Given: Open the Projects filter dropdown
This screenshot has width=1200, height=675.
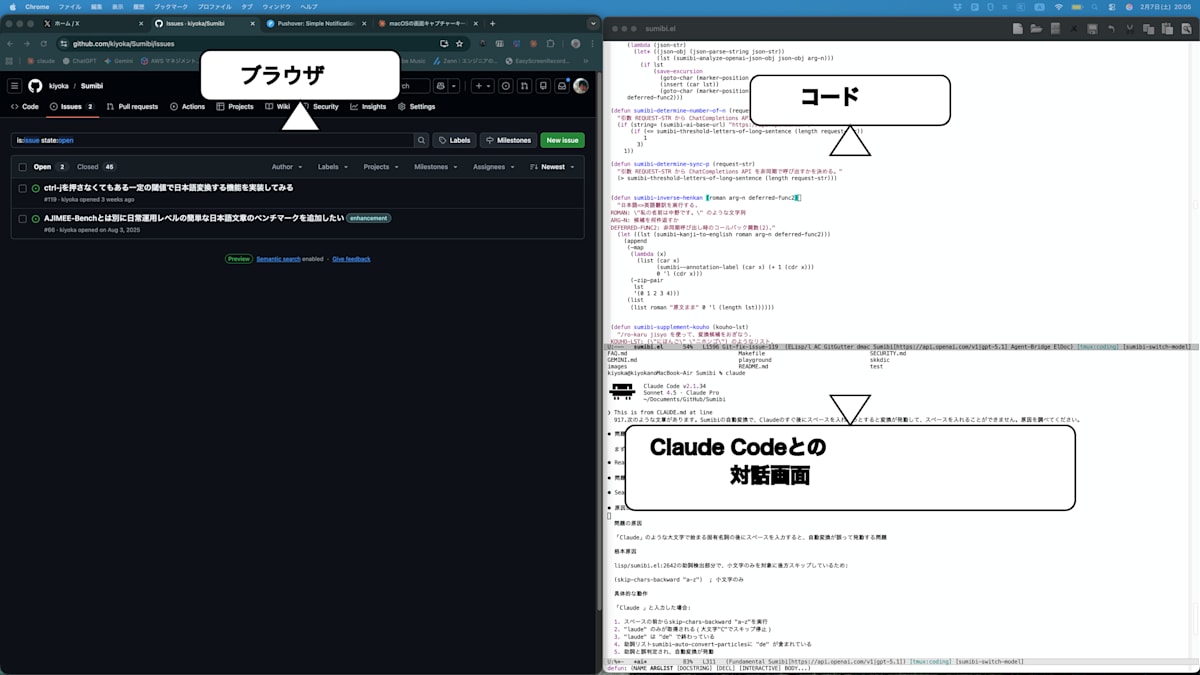Looking at the screenshot, I should [380, 167].
